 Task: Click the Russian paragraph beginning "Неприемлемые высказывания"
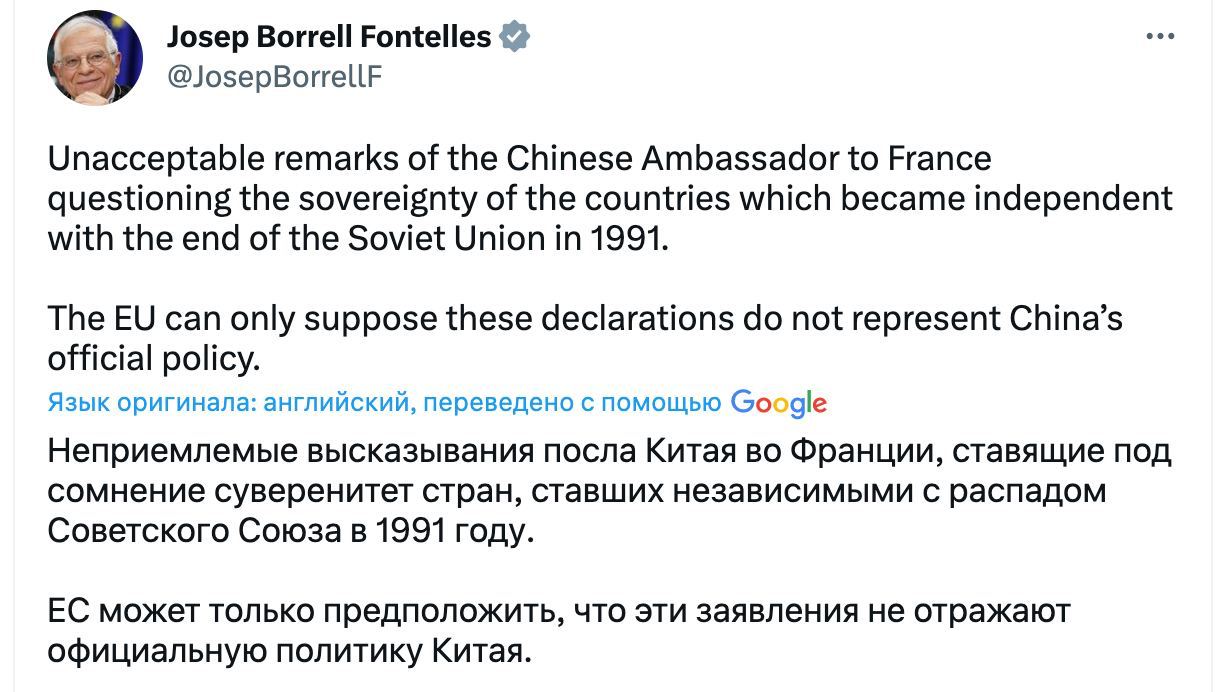tap(608, 491)
